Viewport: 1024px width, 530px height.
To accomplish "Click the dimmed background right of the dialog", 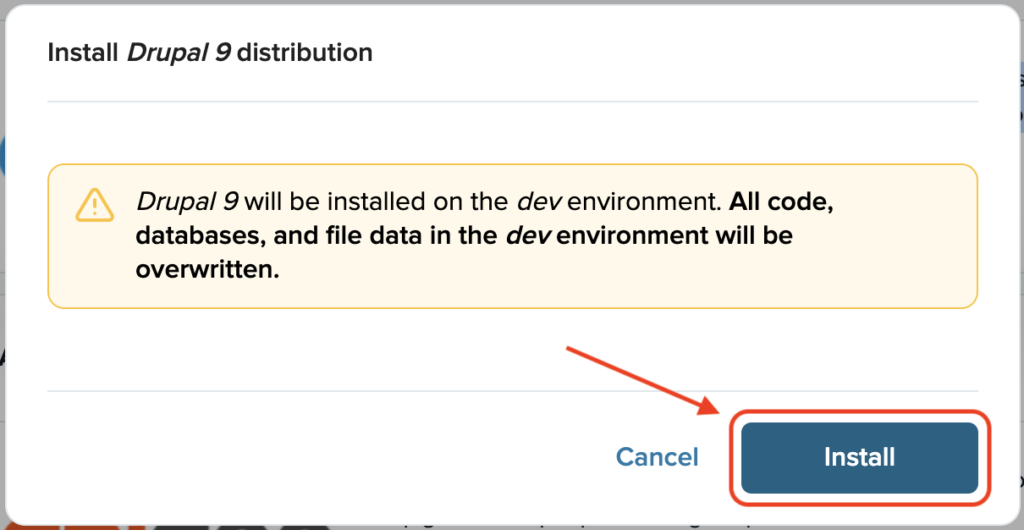I will point(1021,261).
